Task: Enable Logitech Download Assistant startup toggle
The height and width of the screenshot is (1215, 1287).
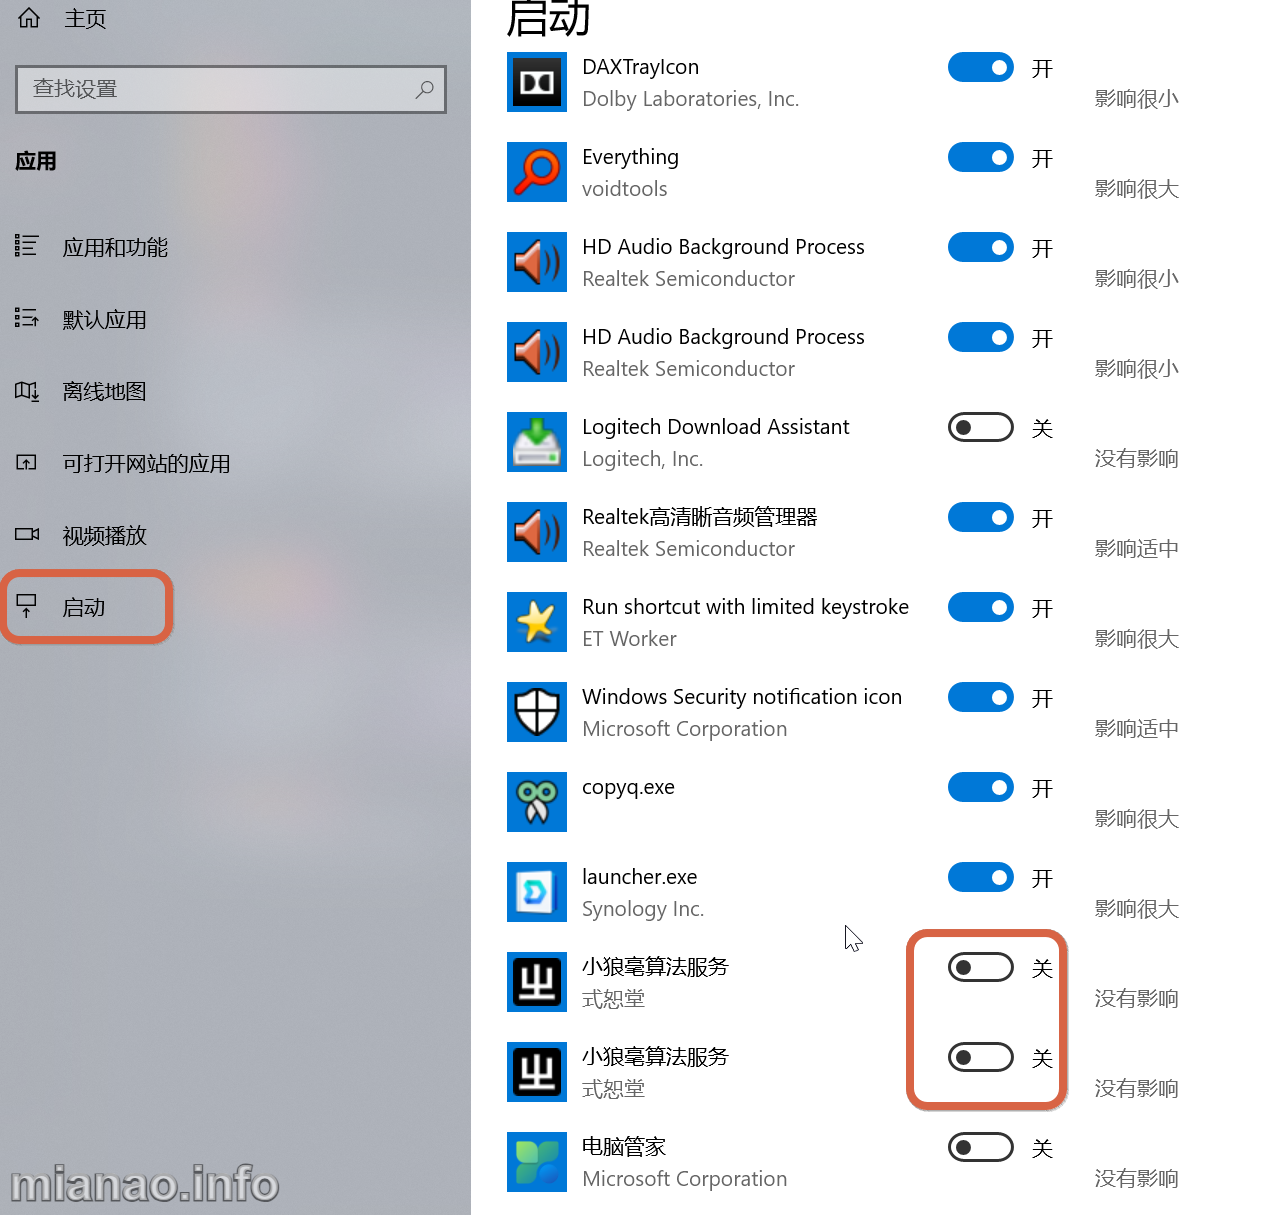Action: click(981, 427)
